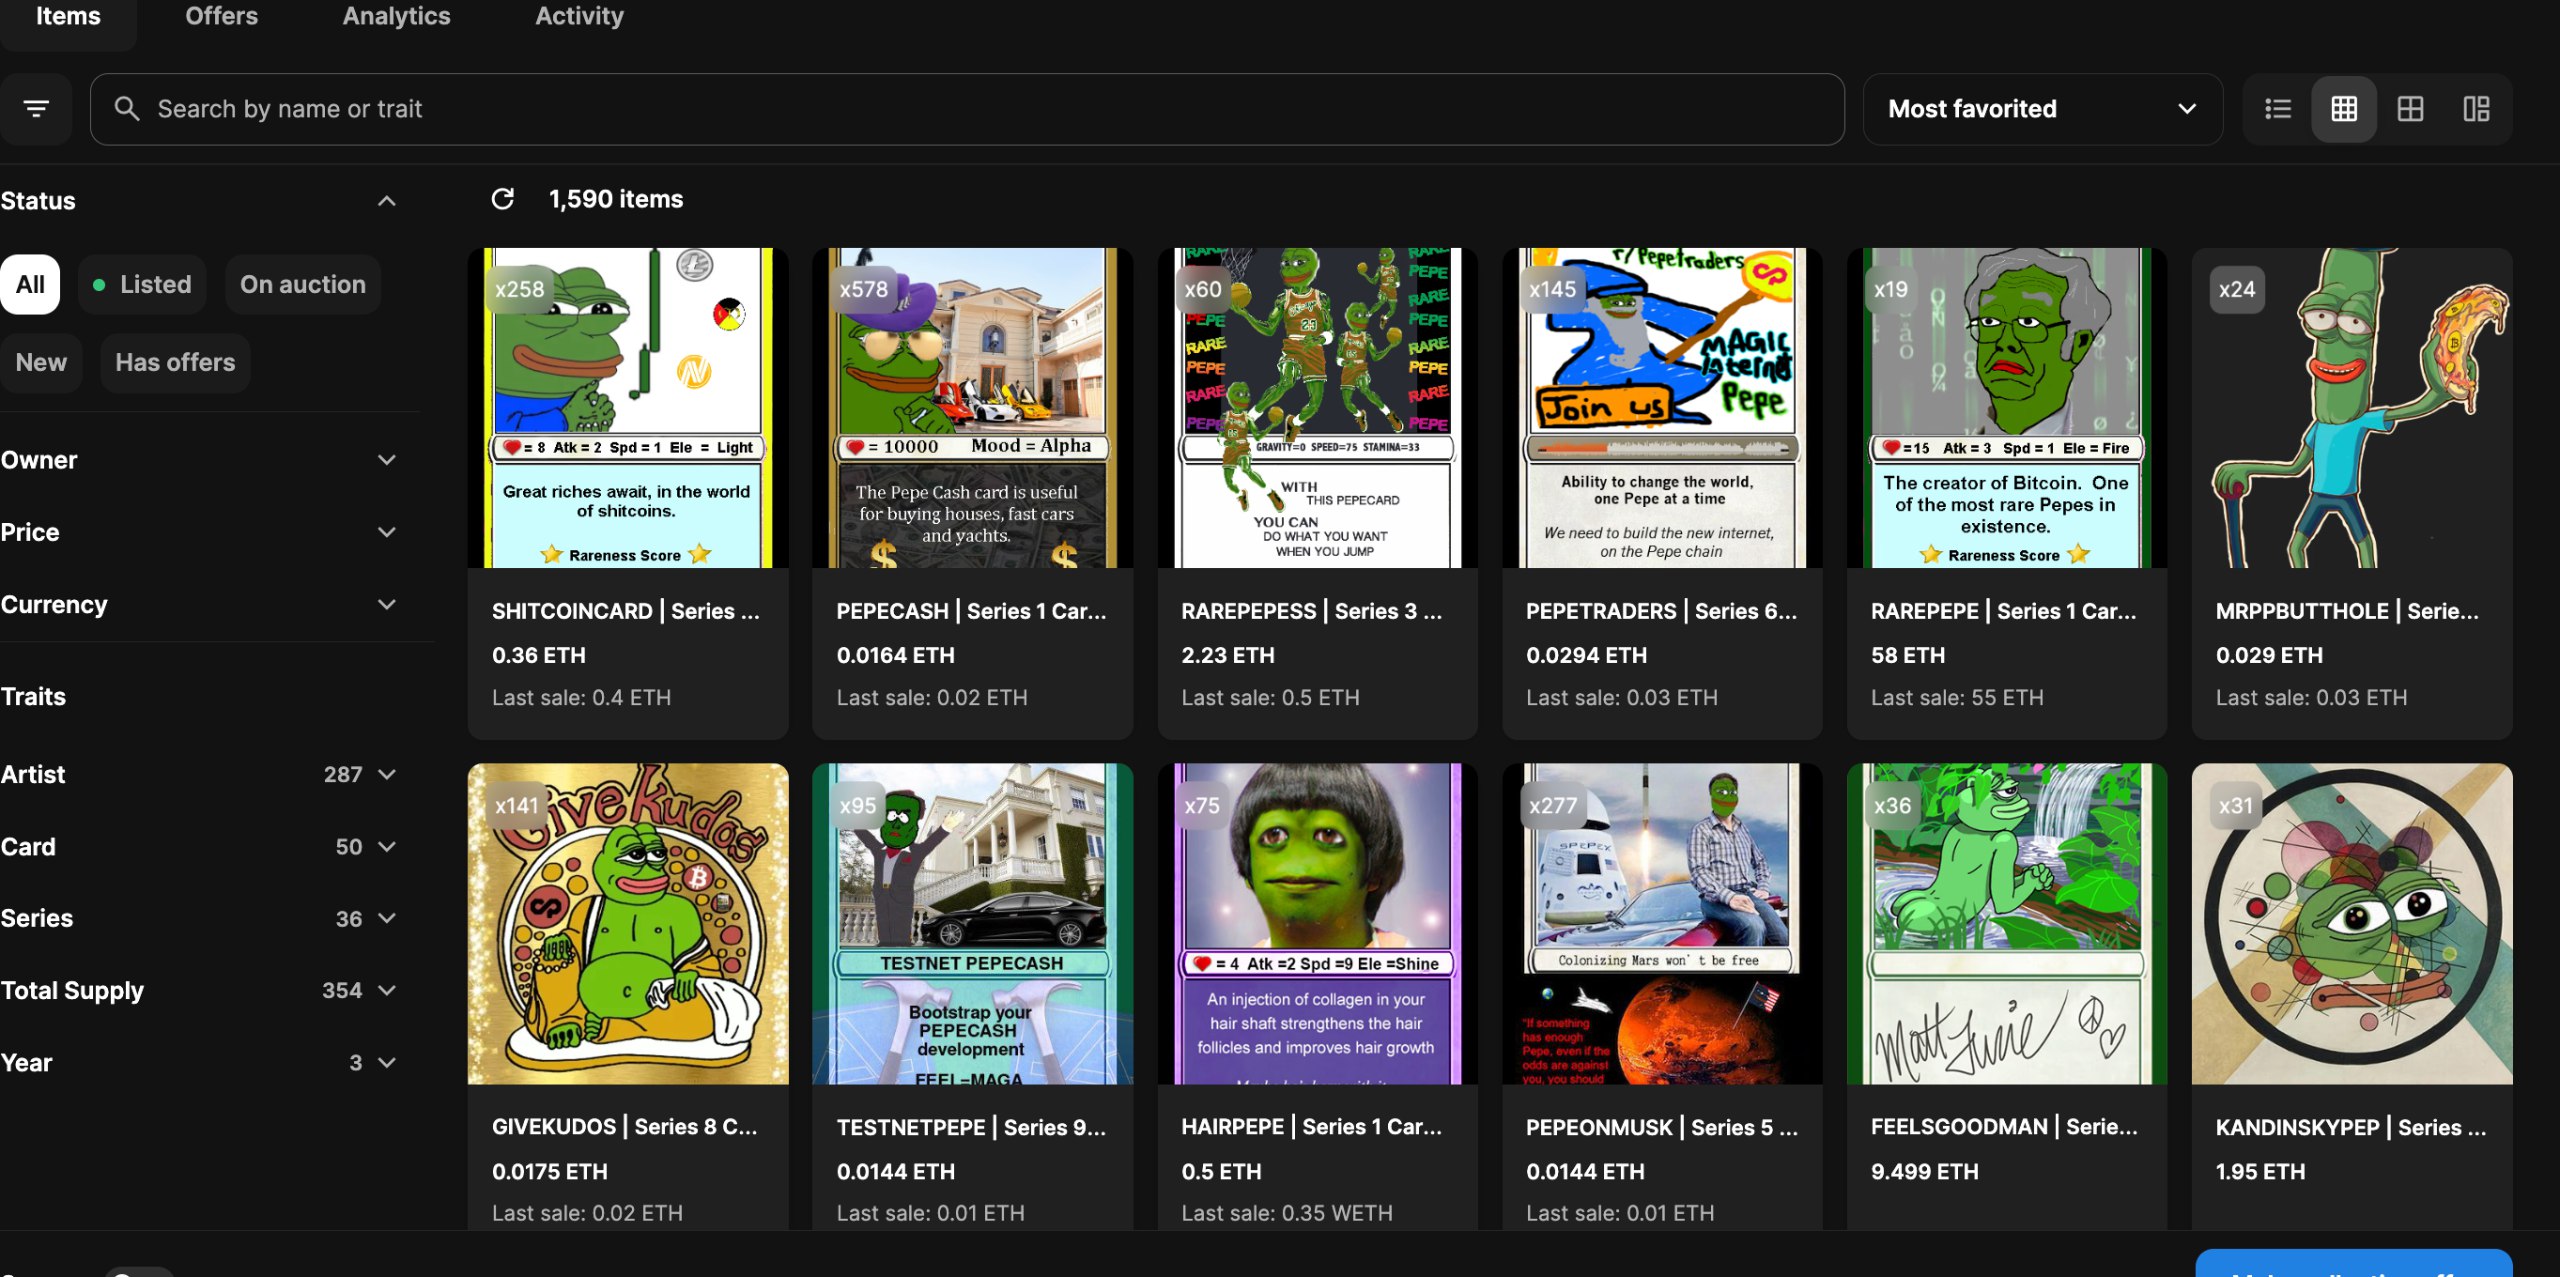Click Last sale: 0.35 WETH text
Viewport: 2560px width, 1277px height.
point(1287,1213)
